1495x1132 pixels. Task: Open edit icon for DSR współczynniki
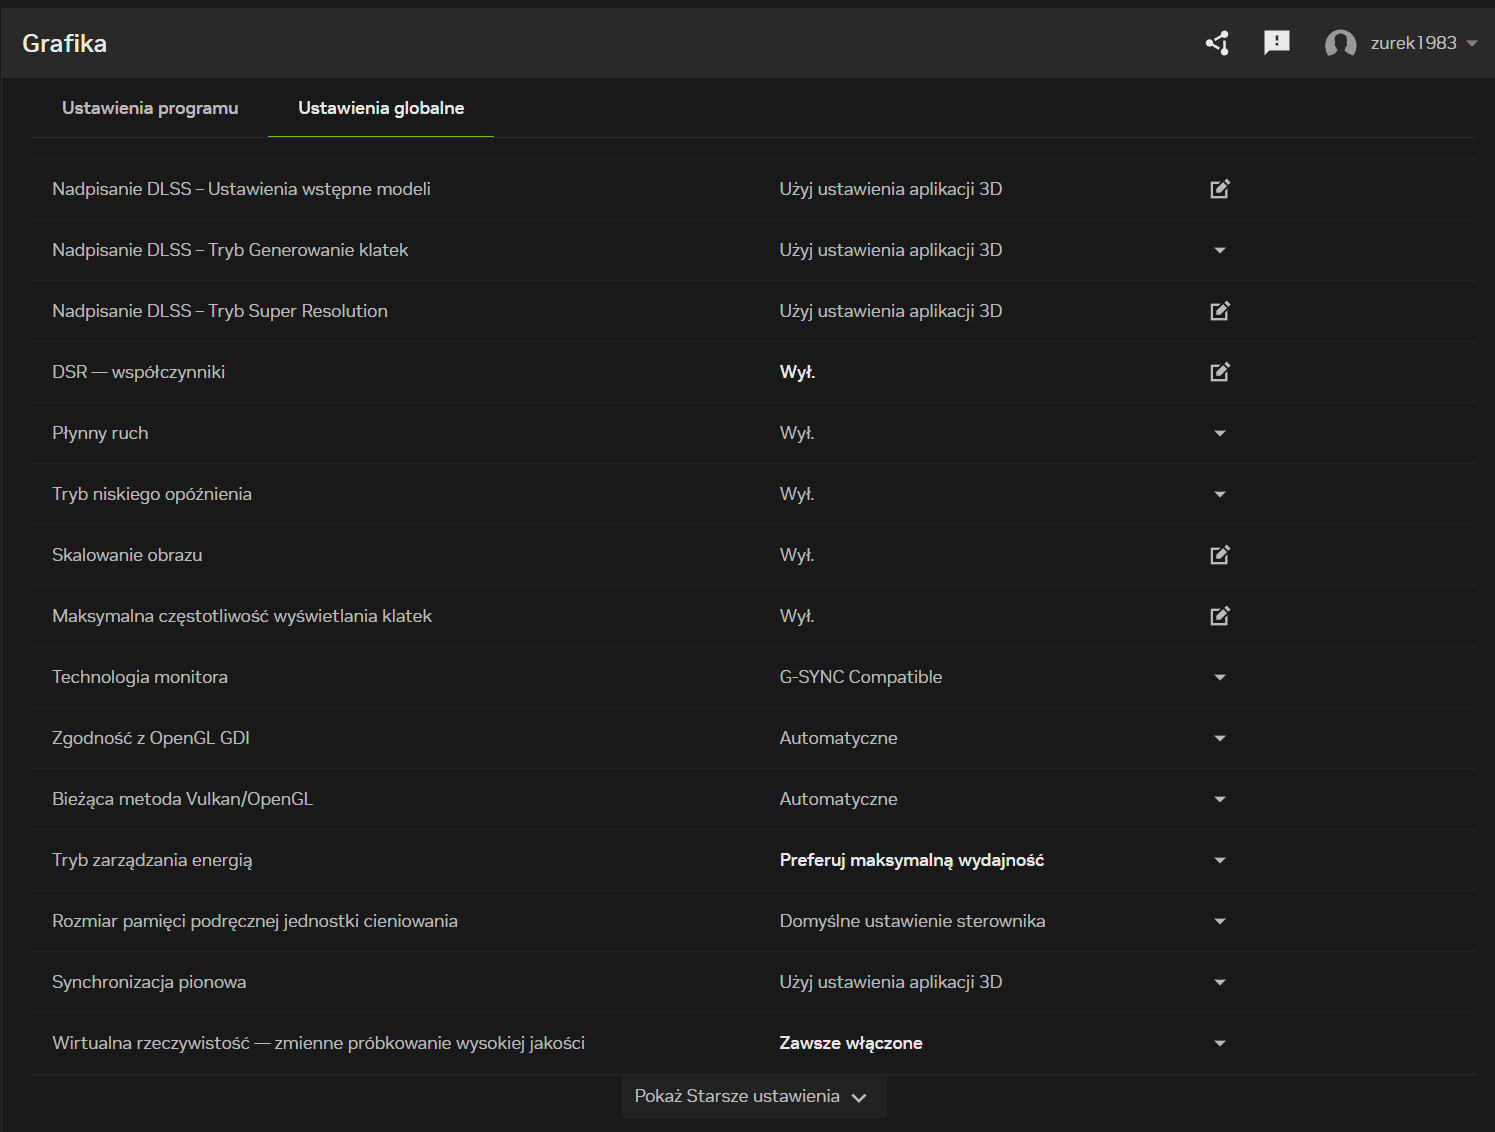pos(1219,372)
